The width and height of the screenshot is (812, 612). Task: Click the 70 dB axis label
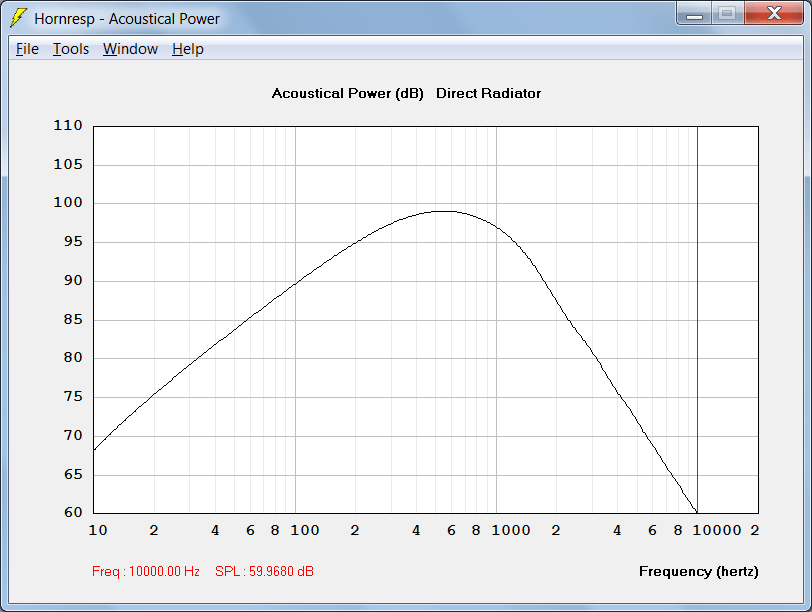click(73, 435)
